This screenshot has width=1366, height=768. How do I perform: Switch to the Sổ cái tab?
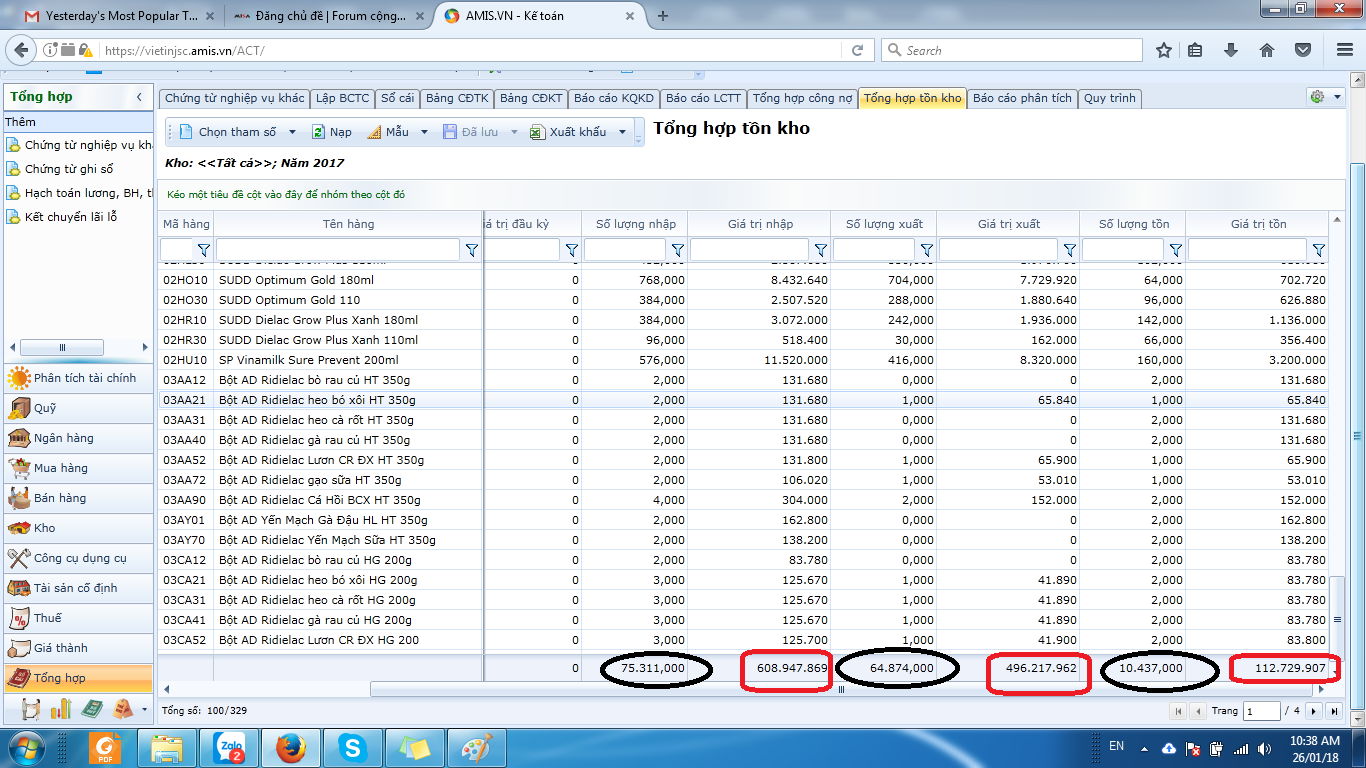[x=397, y=98]
